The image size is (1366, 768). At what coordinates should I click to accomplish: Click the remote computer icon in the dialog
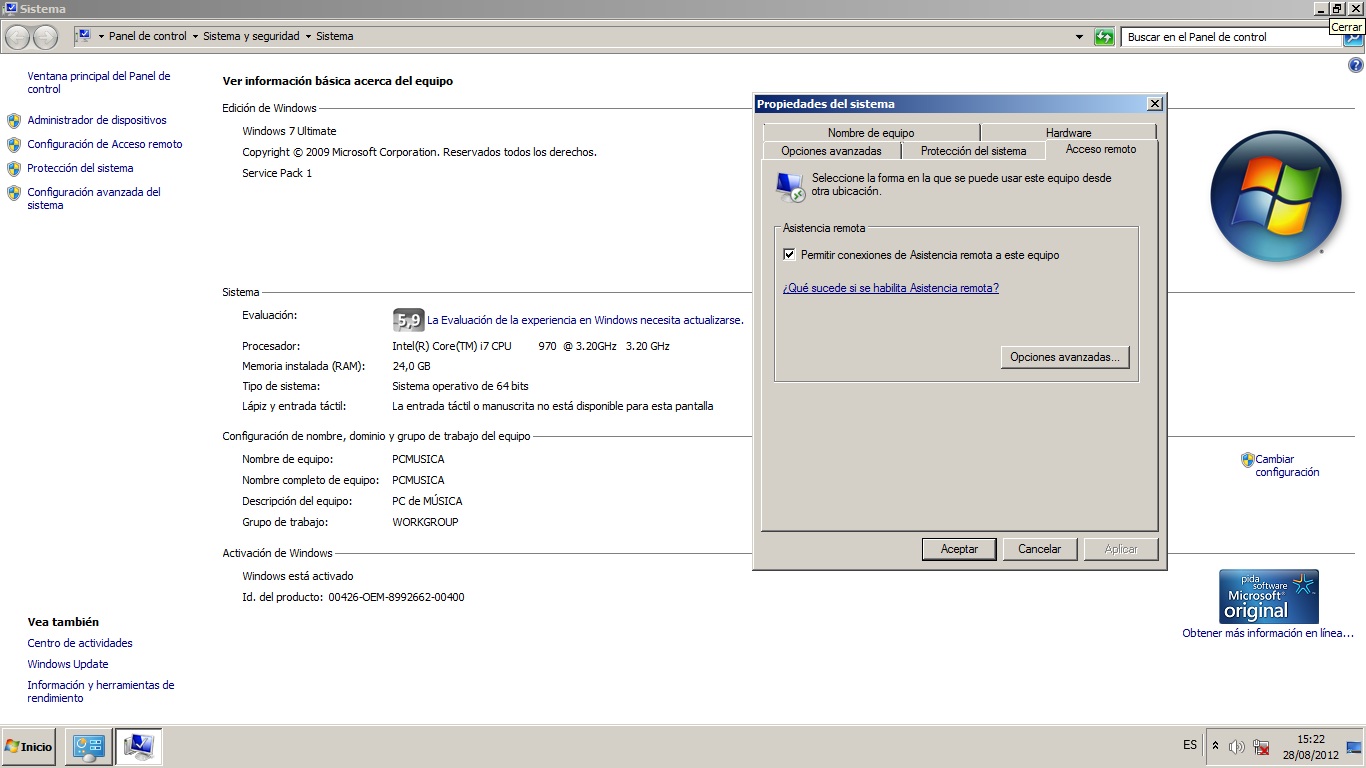791,186
